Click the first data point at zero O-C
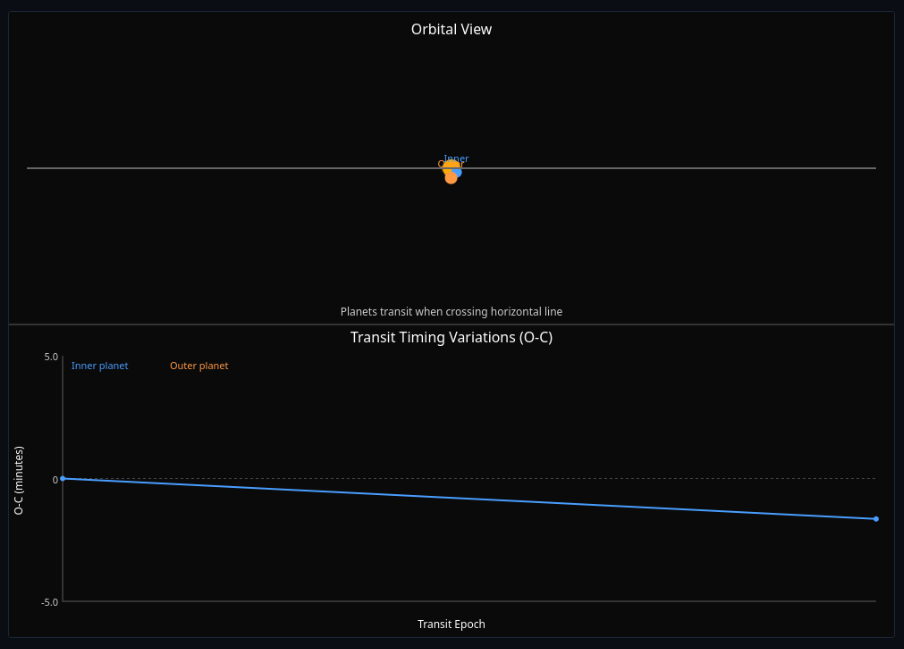 (x=62, y=478)
